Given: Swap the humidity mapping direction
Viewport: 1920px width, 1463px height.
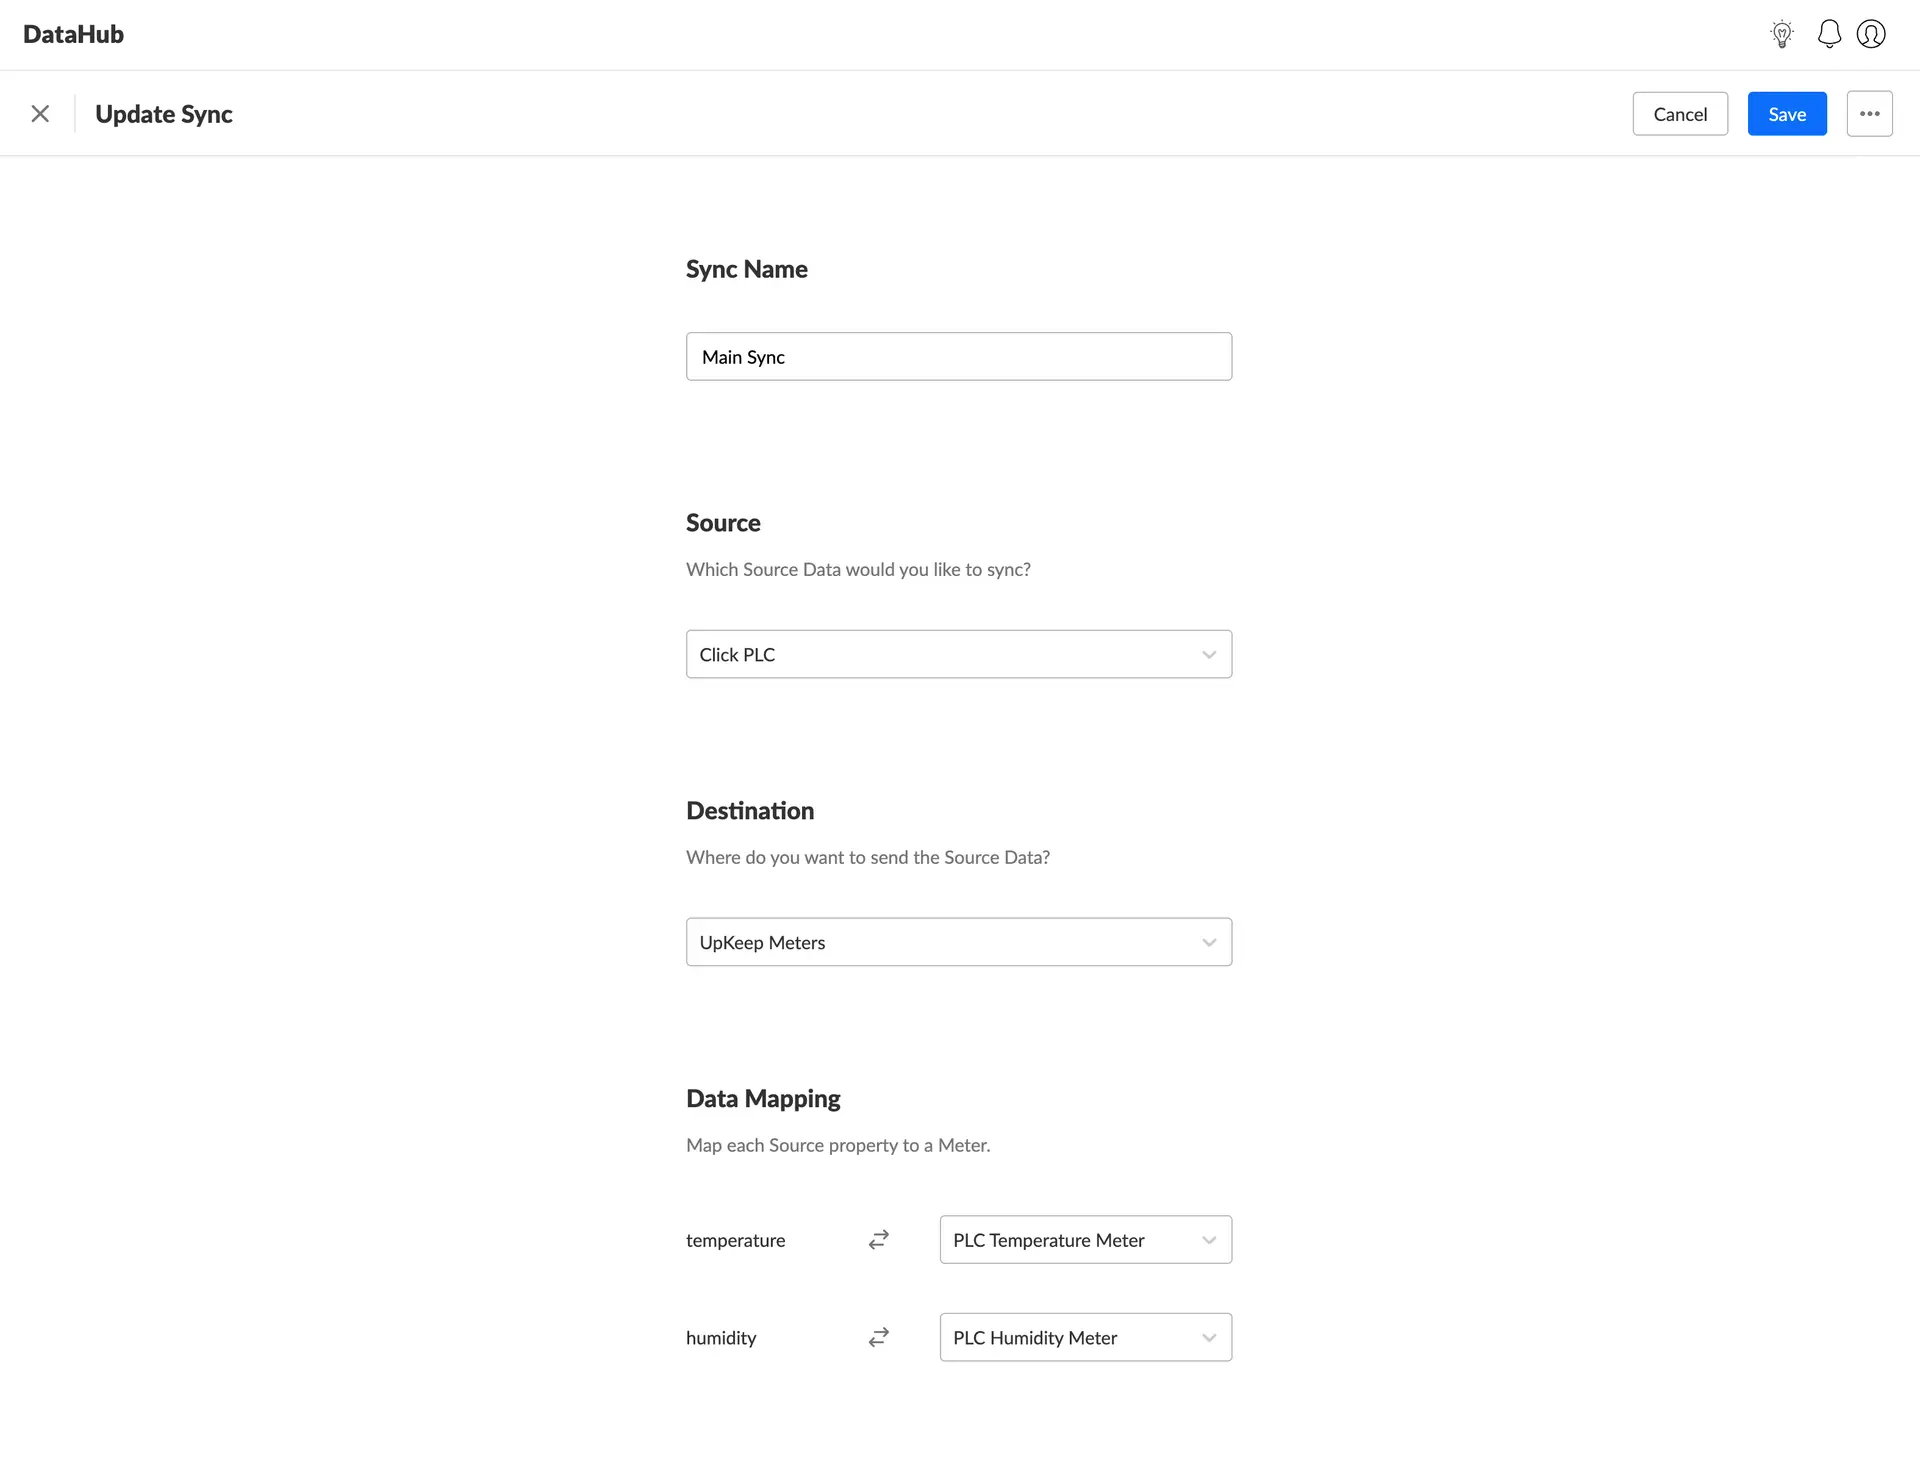Looking at the screenshot, I should click(x=878, y=1337).
